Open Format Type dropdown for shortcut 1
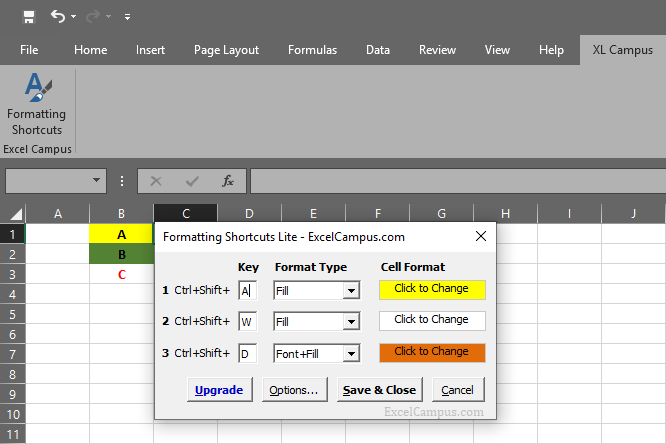The width and height of the screenshot is (666, 444). point(351,291)
